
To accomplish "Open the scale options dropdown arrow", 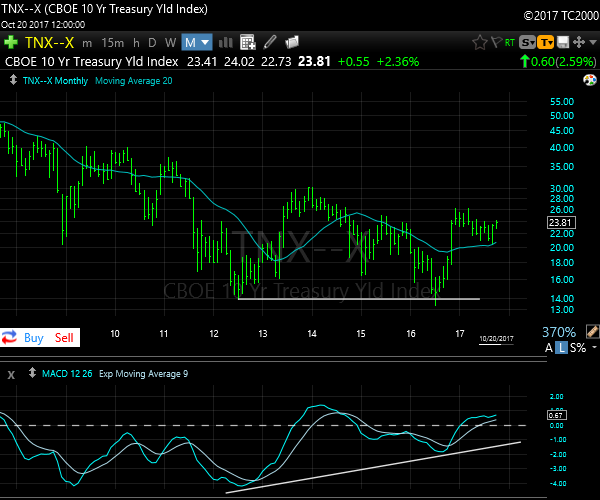I will [594, 347].
